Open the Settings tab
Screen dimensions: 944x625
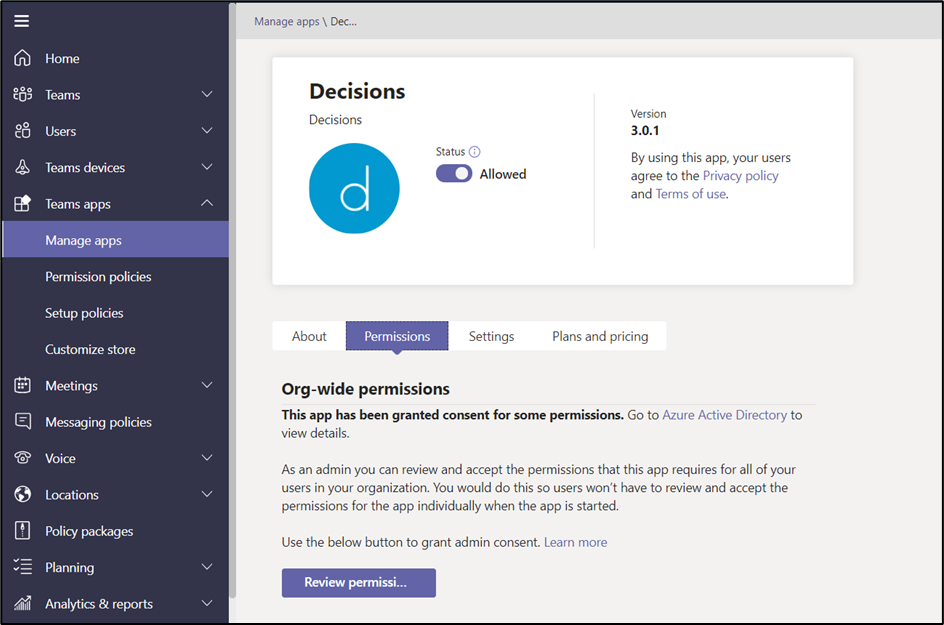point(491,336)
